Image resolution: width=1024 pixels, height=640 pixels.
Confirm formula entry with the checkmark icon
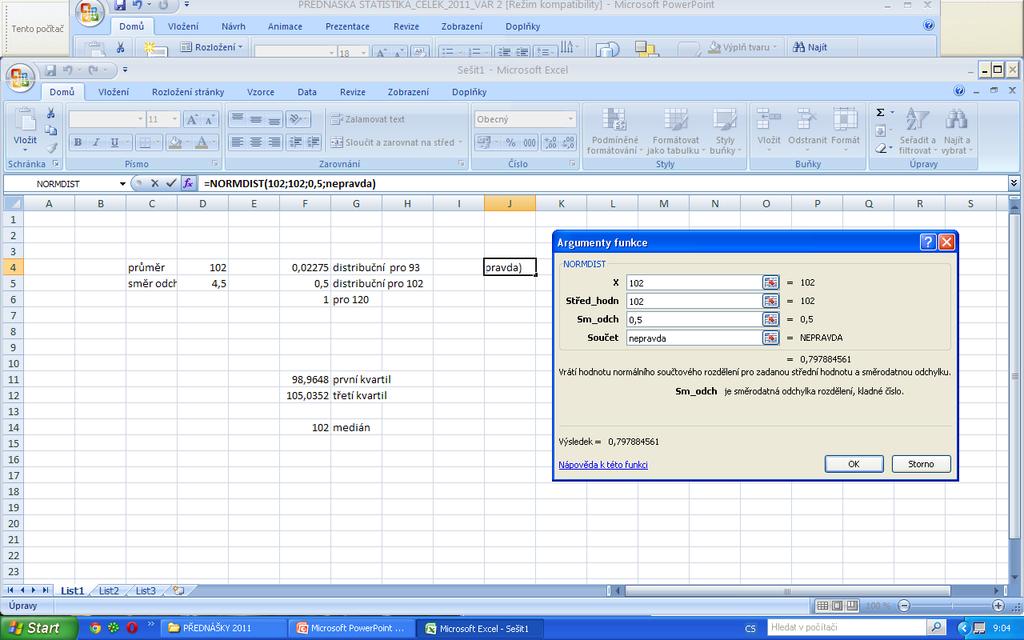coord(171,184)
